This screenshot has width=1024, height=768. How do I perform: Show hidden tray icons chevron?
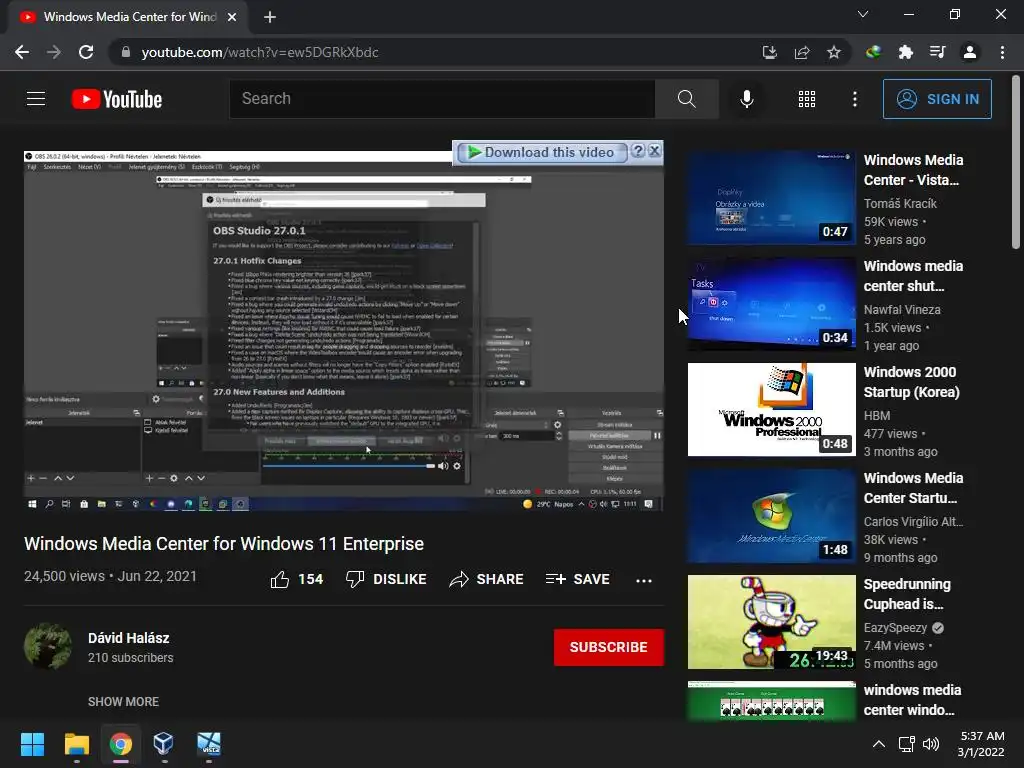click(879, 744)
